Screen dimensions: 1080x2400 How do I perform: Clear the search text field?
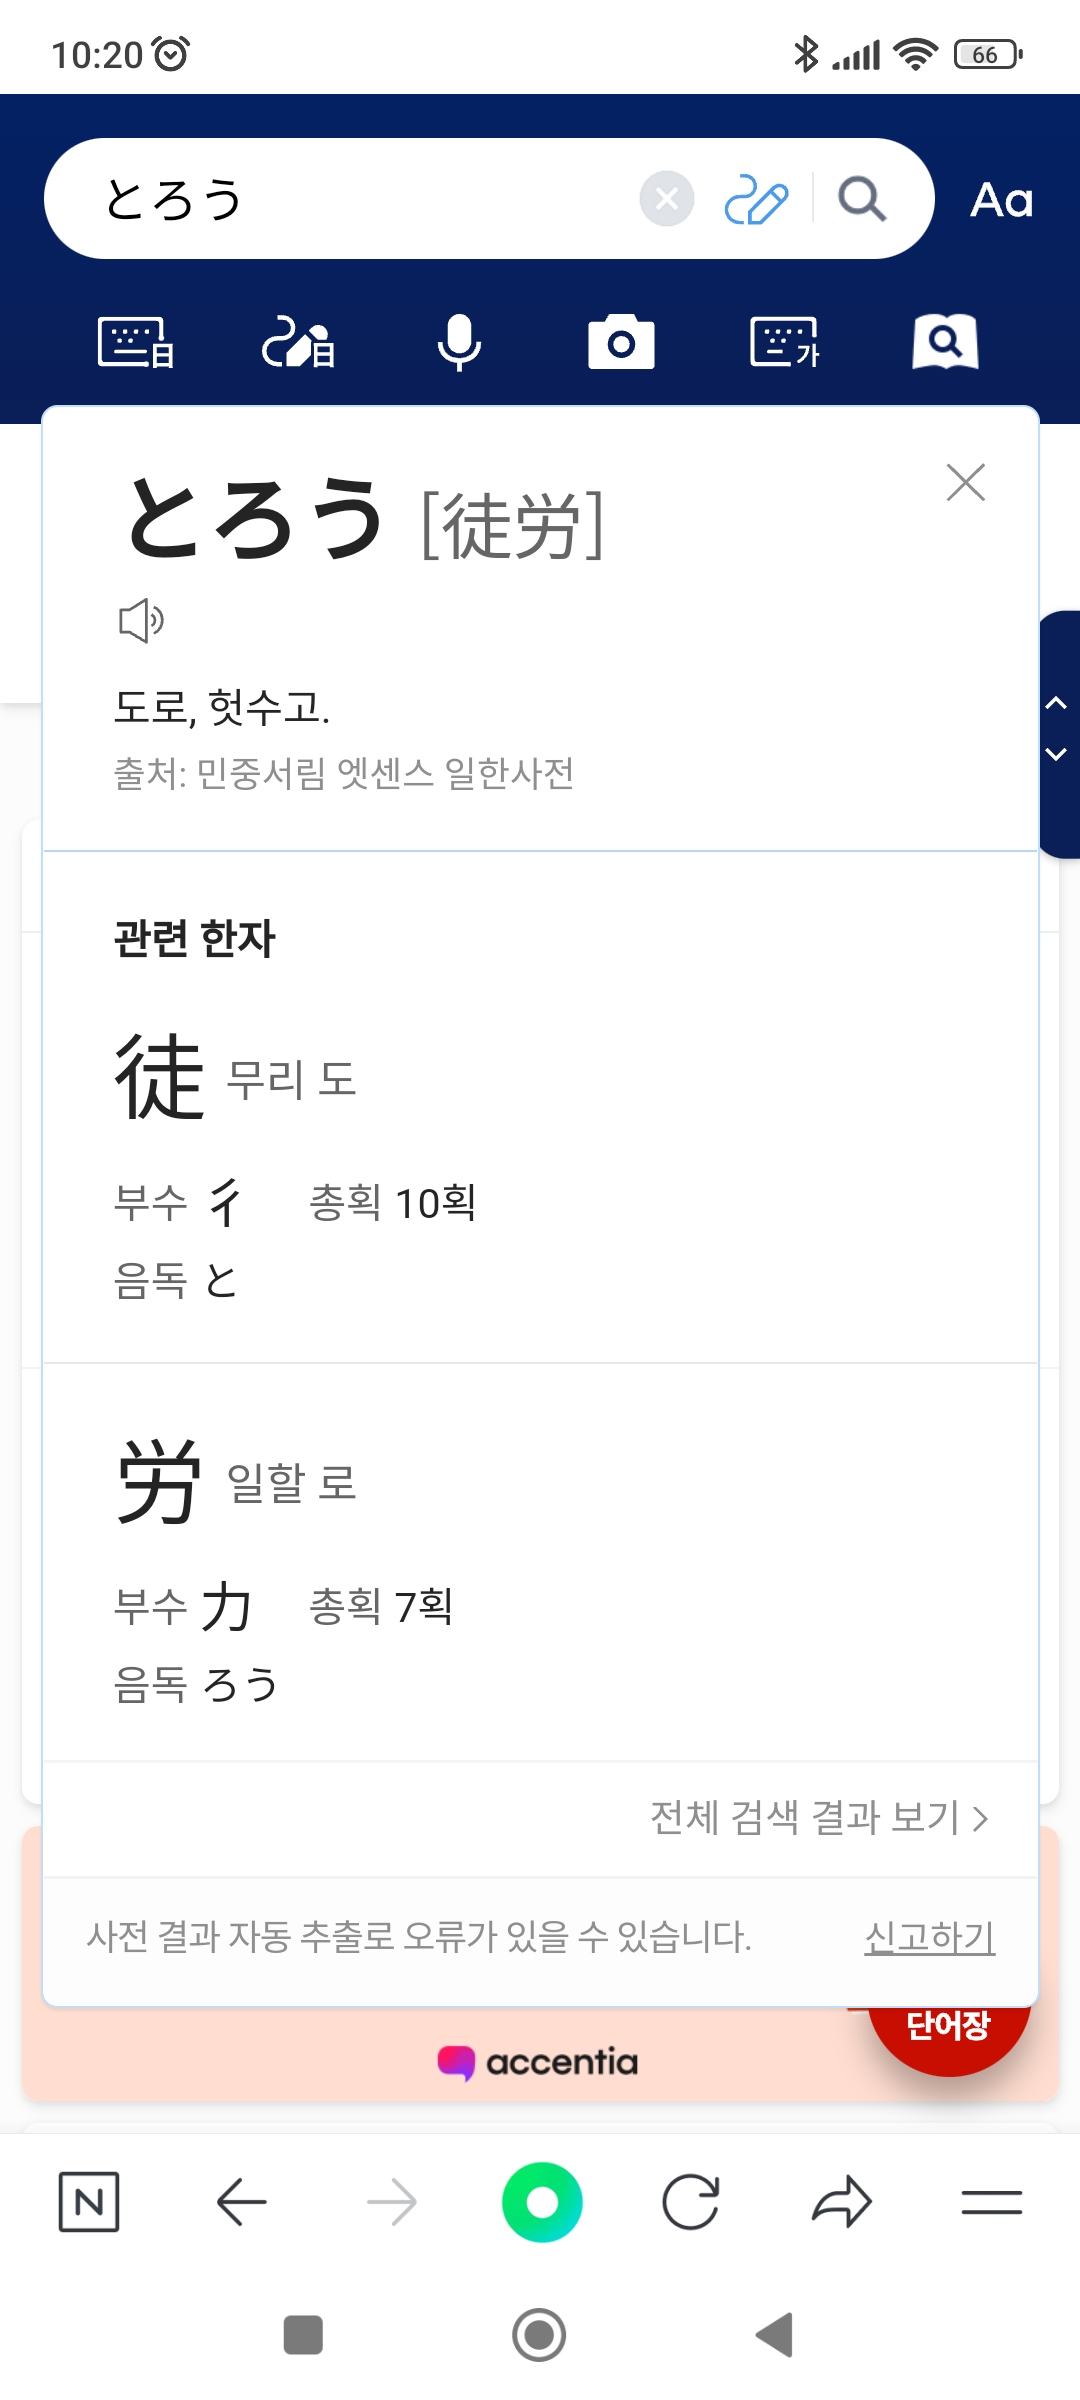[x=667, y=199]
